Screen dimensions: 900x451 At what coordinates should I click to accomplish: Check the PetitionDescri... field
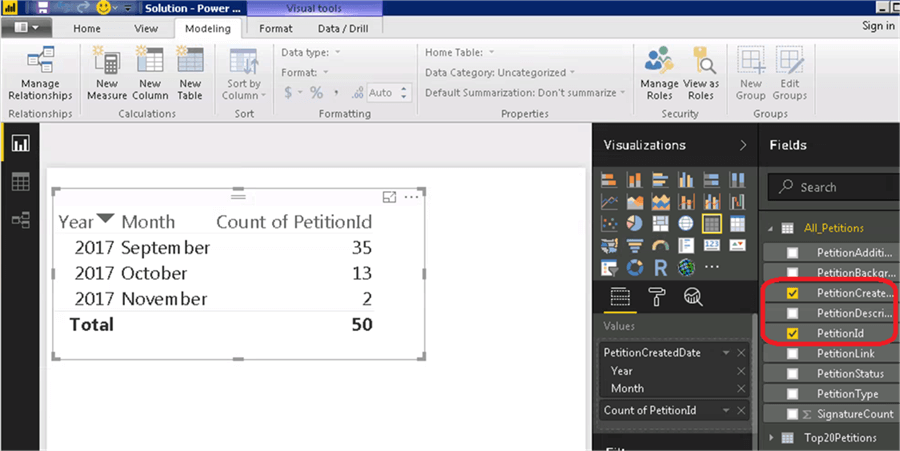click(792, 313)
